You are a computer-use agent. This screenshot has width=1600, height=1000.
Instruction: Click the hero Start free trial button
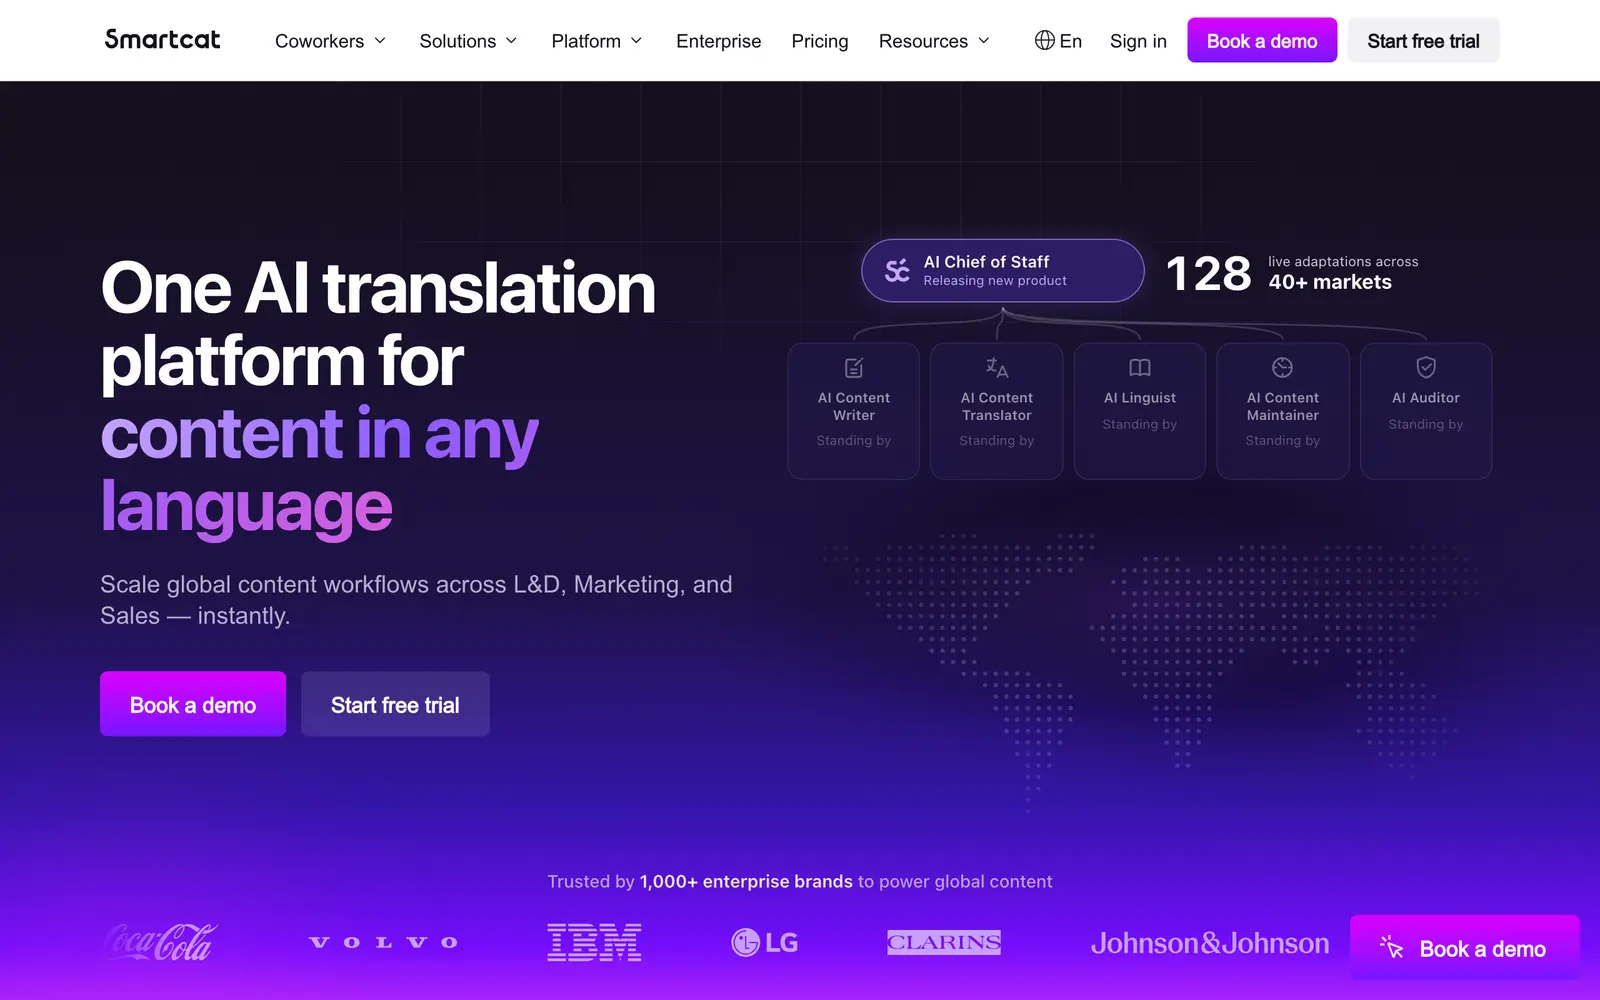(395, 704)
